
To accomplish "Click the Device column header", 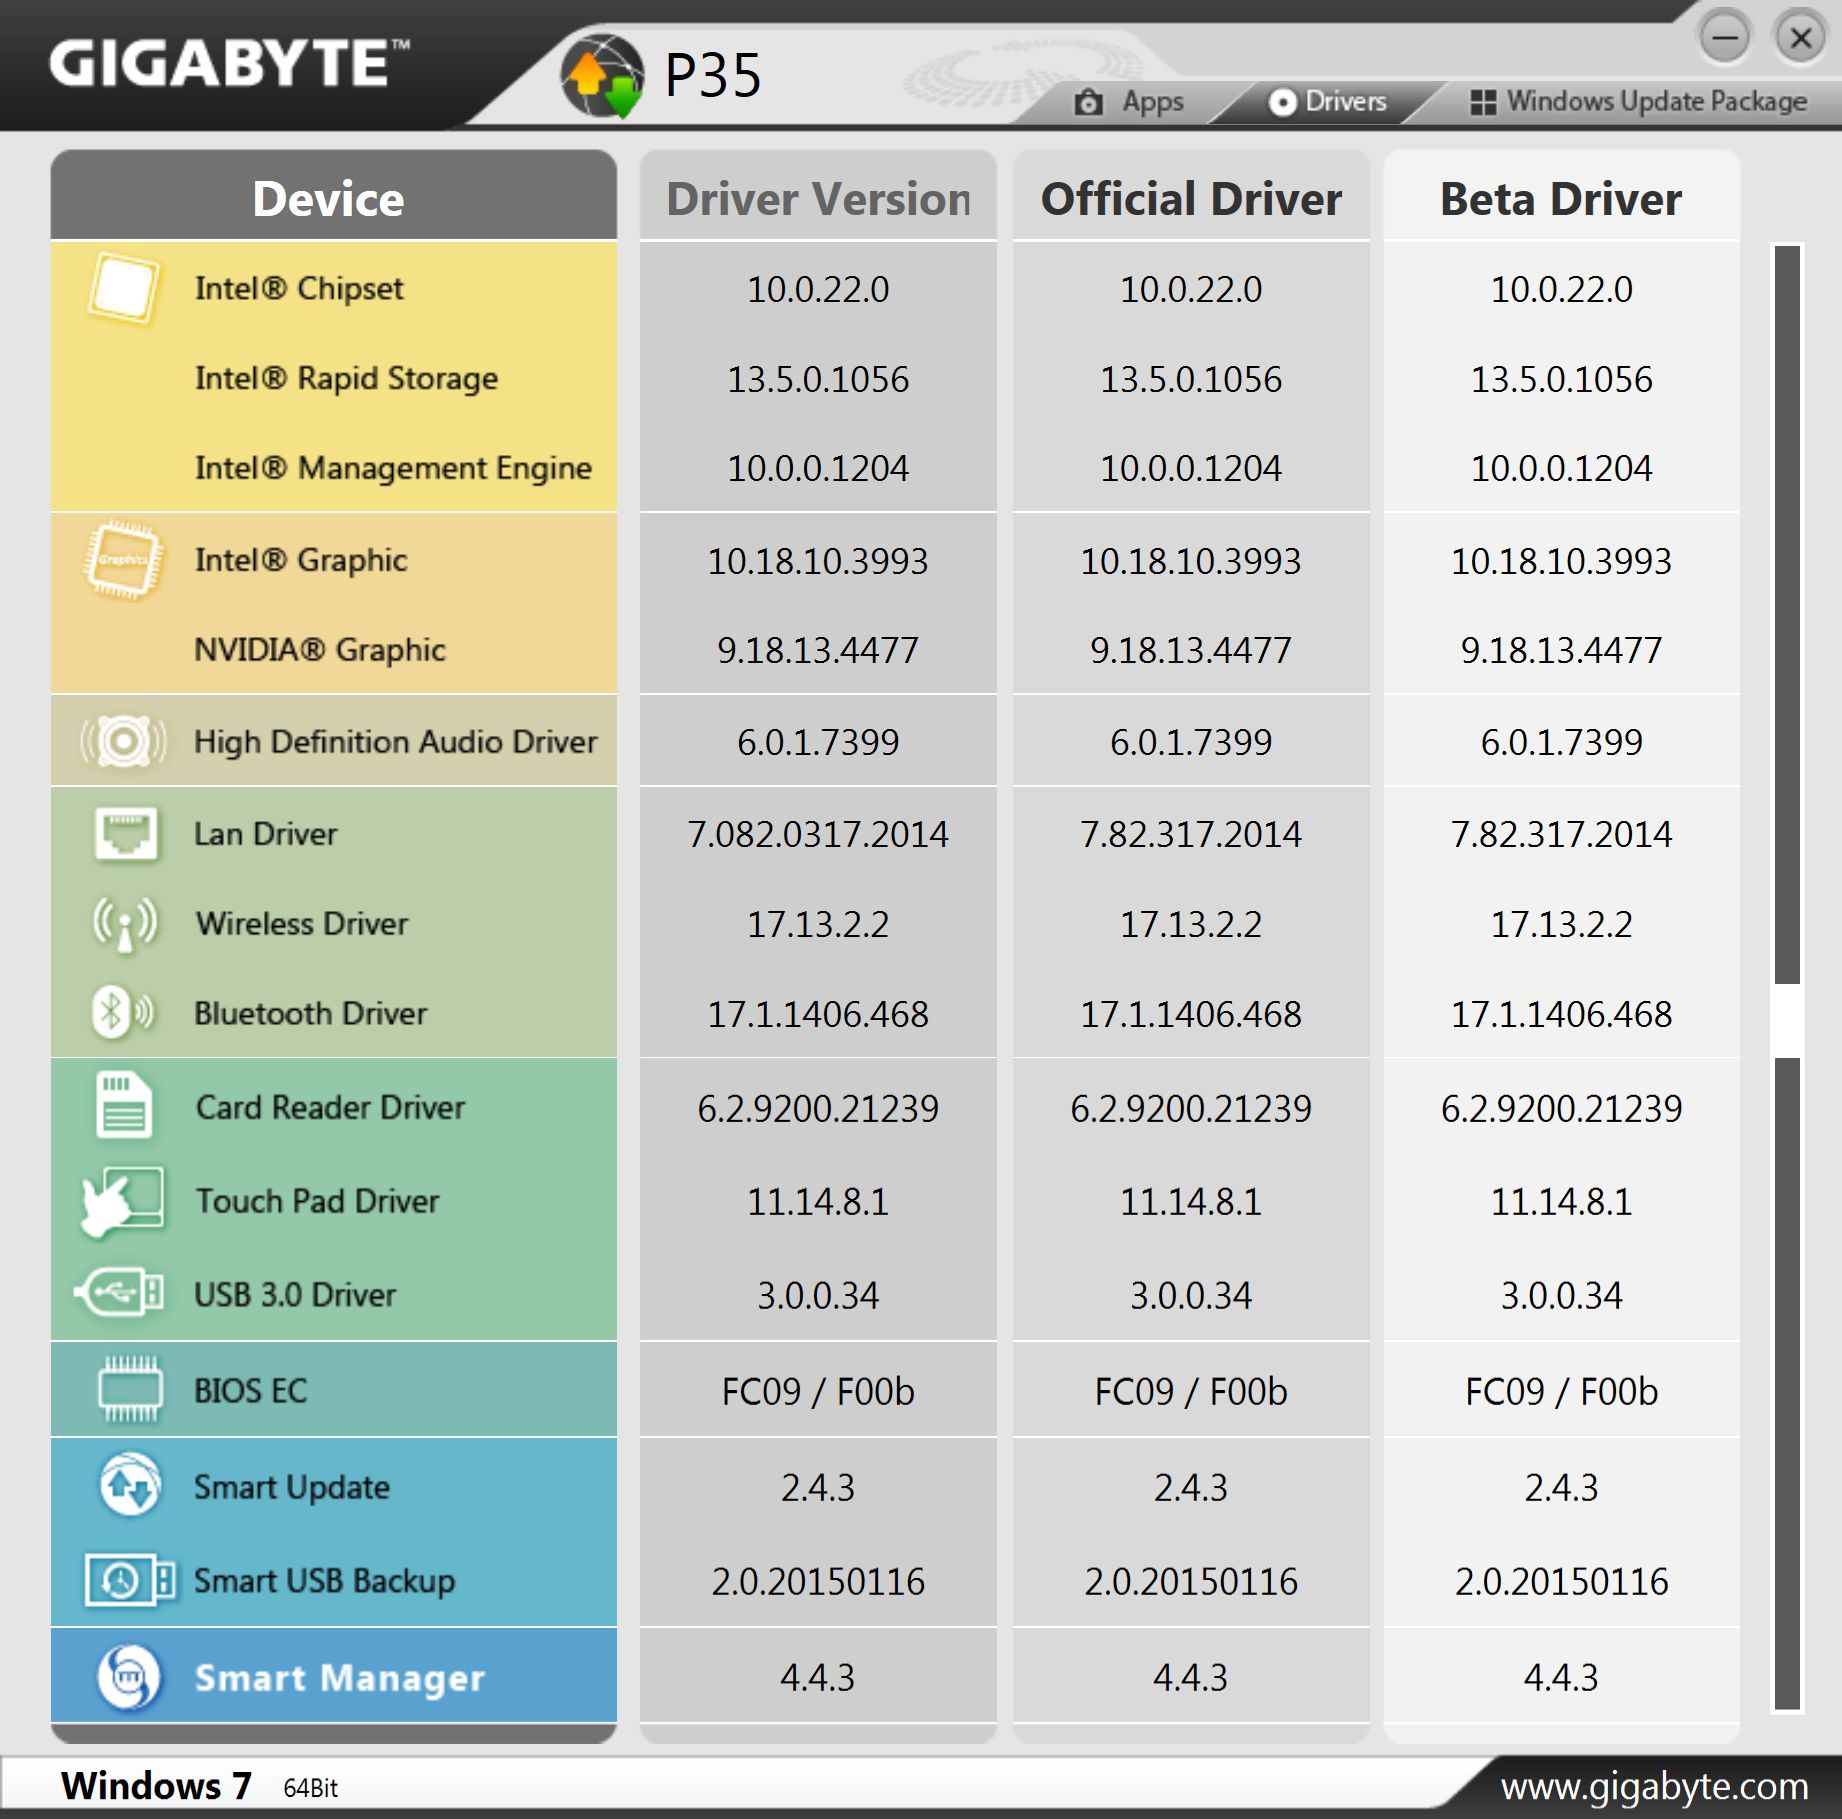I will click(x=333, y=197).
